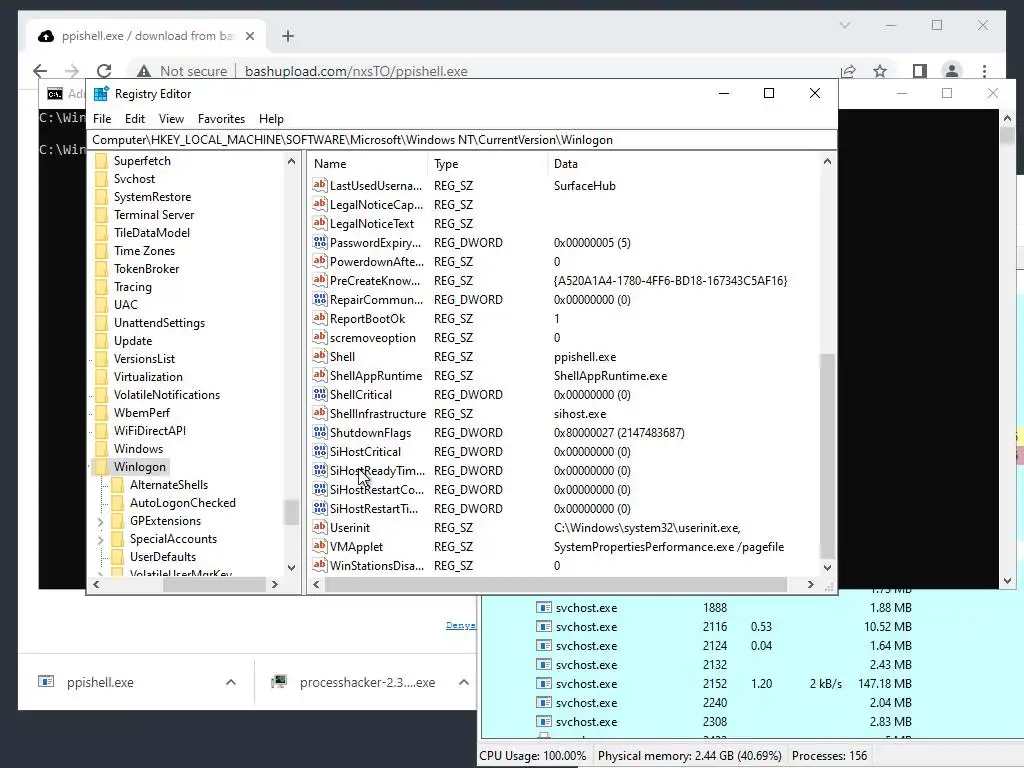Select the VMApplet value icon
Viewport: 1024px width, 768px height.
[319, 546]
